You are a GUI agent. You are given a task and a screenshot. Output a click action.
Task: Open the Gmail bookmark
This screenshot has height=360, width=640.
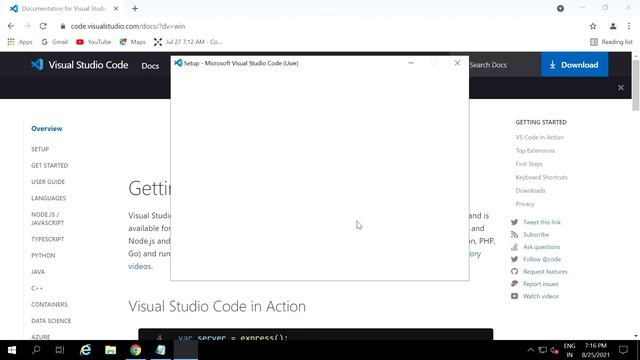pos(55,42)
